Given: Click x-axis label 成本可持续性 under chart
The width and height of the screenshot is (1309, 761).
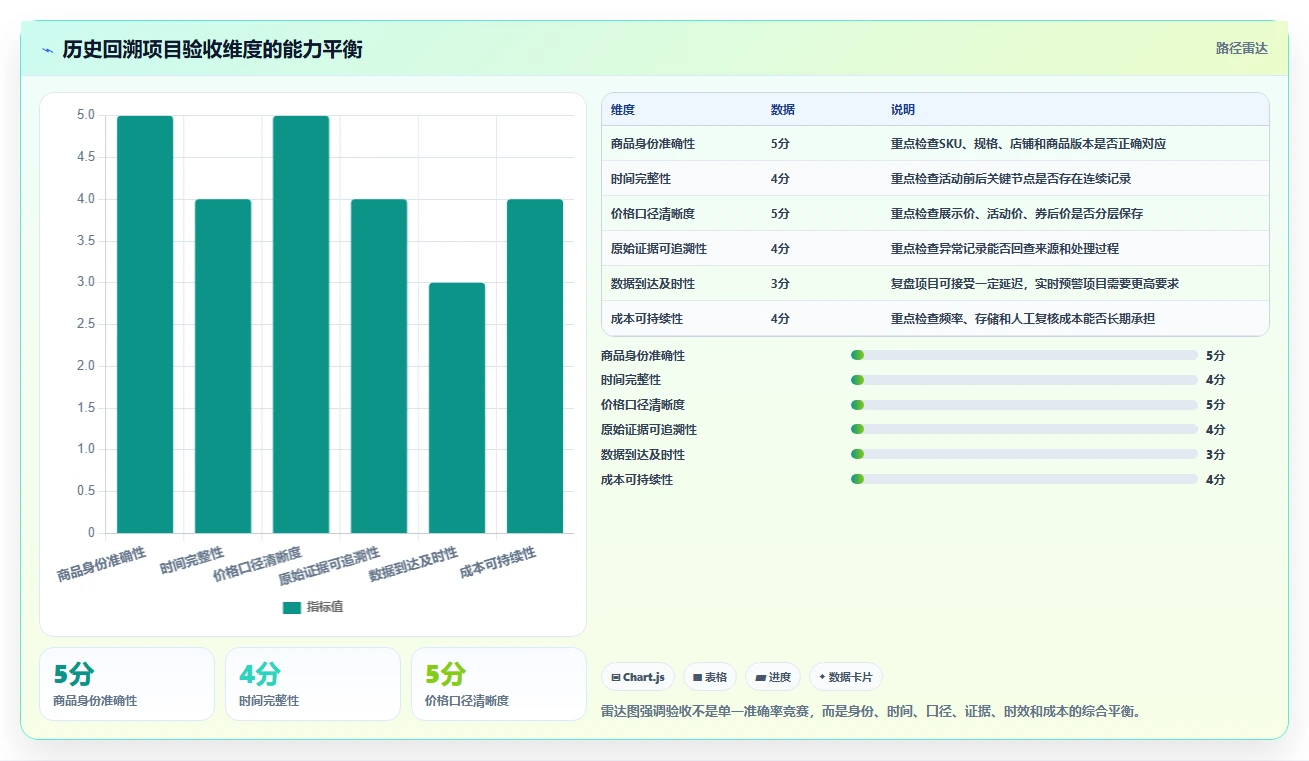Looking at the screenshot, I should (498, 564).
